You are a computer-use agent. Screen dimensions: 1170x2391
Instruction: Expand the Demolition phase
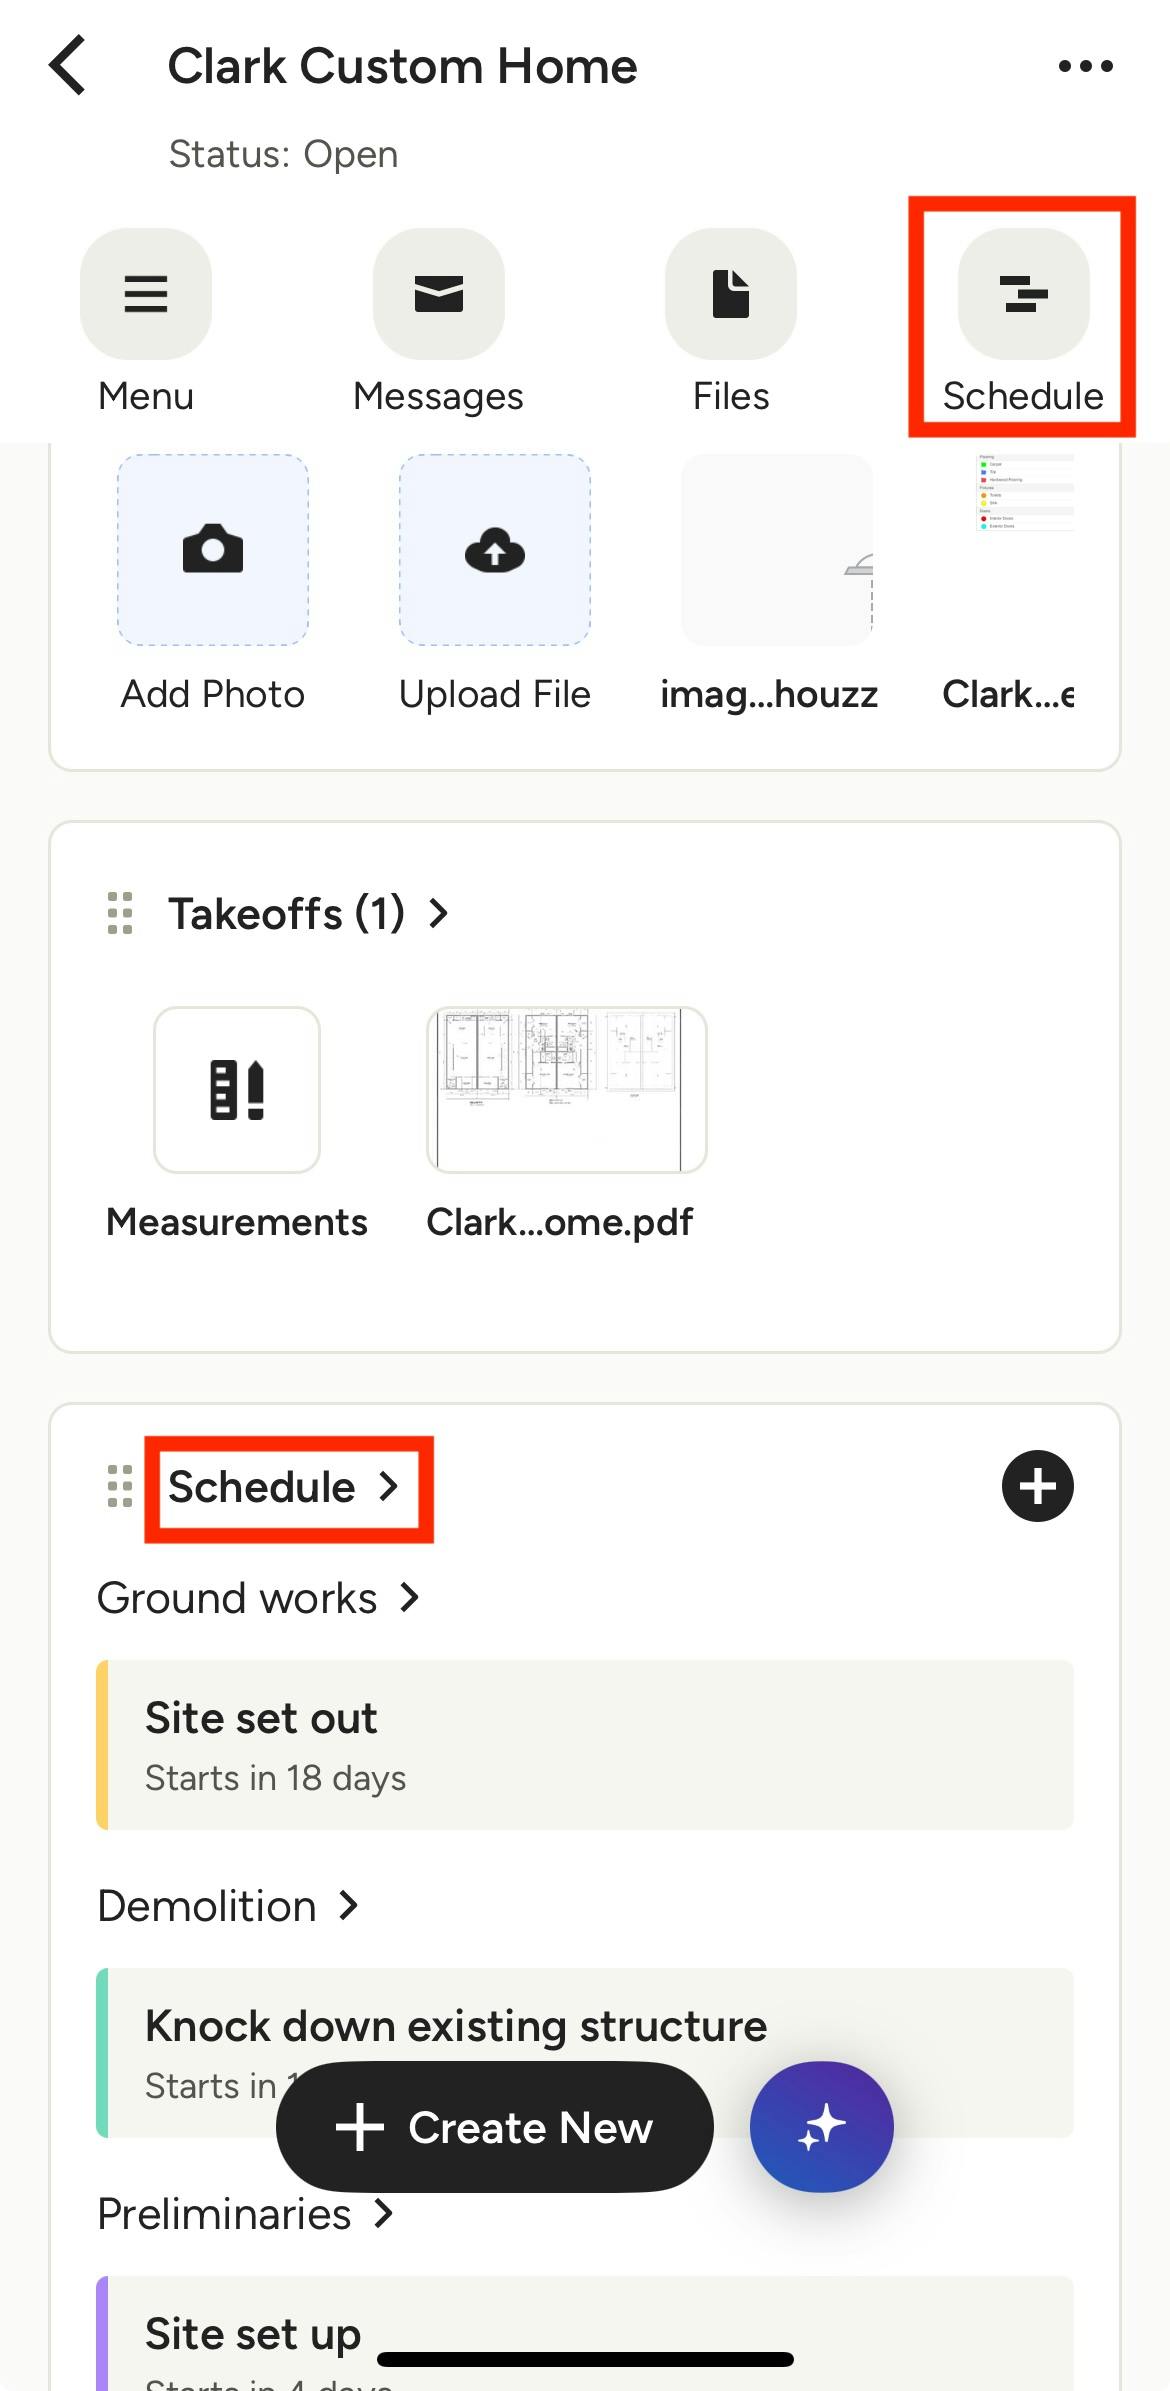coord(228,1906)
